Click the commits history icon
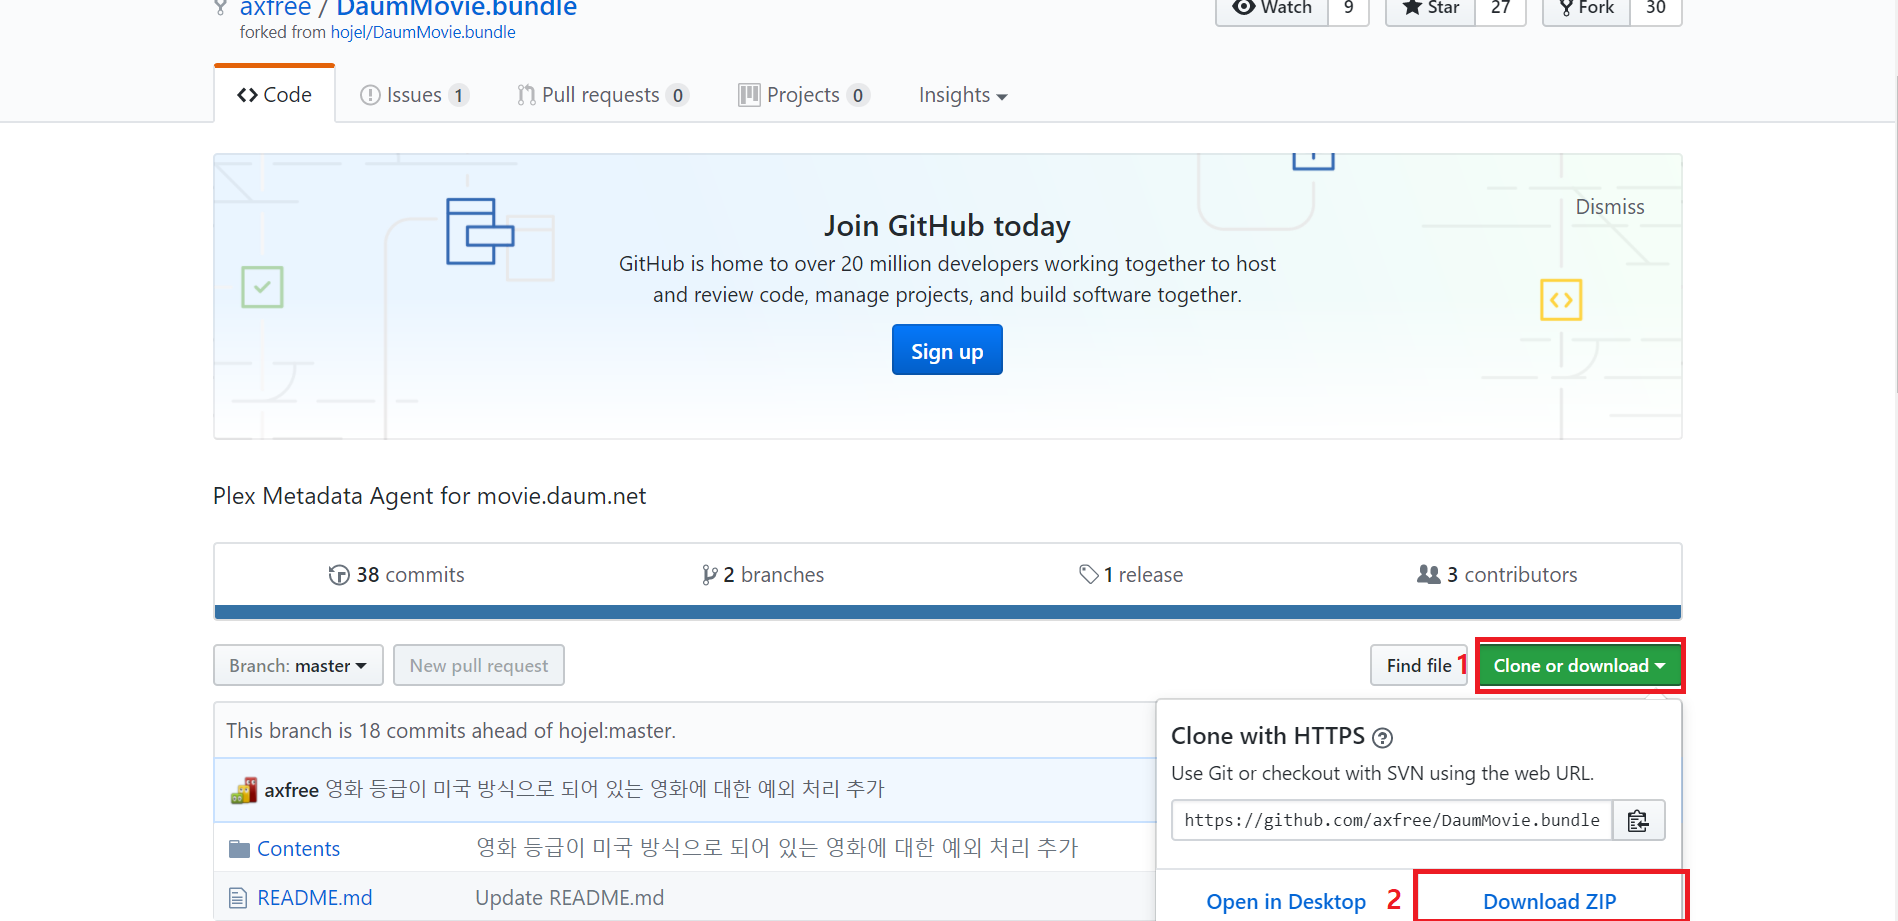 click(339, 575)
